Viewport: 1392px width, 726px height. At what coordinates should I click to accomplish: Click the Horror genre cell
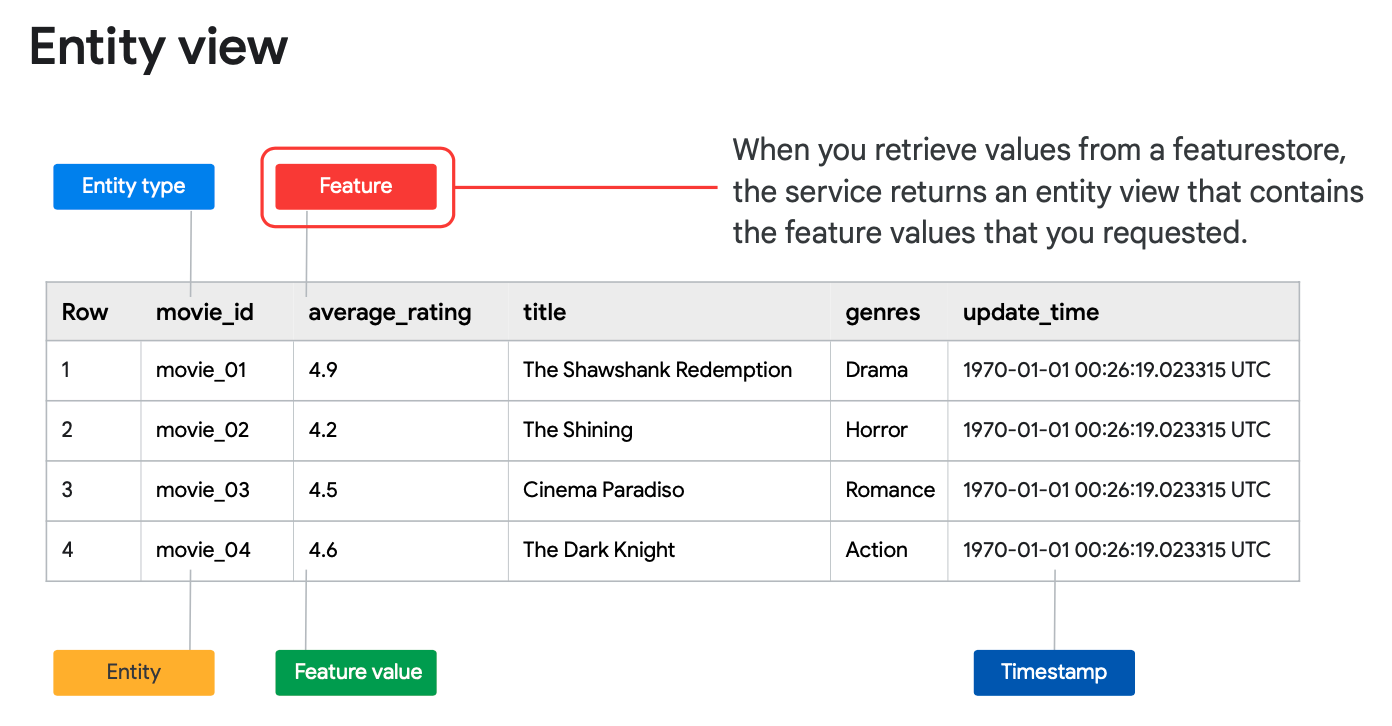pyautogui.click(x=876, y=430)
